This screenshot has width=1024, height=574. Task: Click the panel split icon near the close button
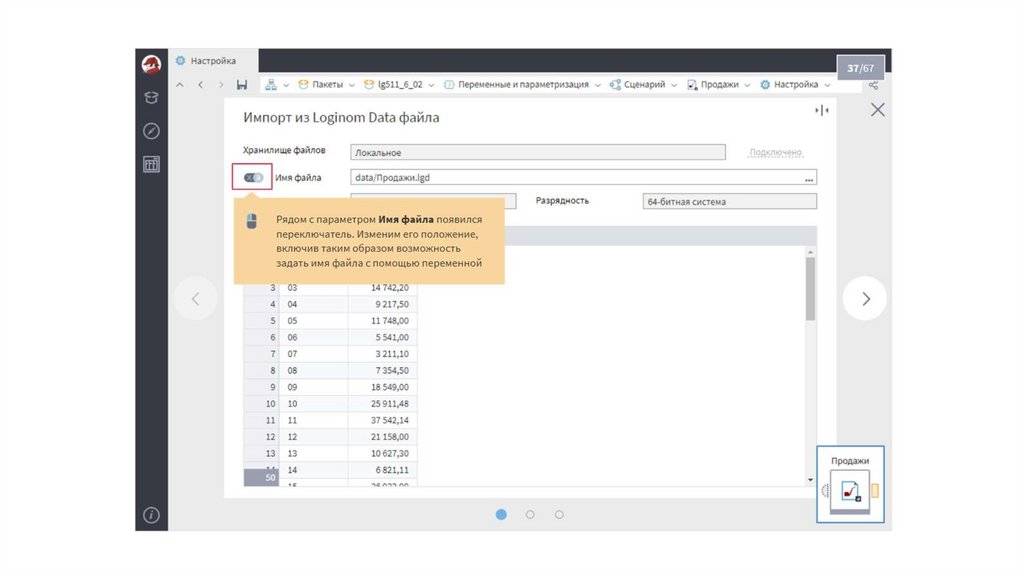822,110
